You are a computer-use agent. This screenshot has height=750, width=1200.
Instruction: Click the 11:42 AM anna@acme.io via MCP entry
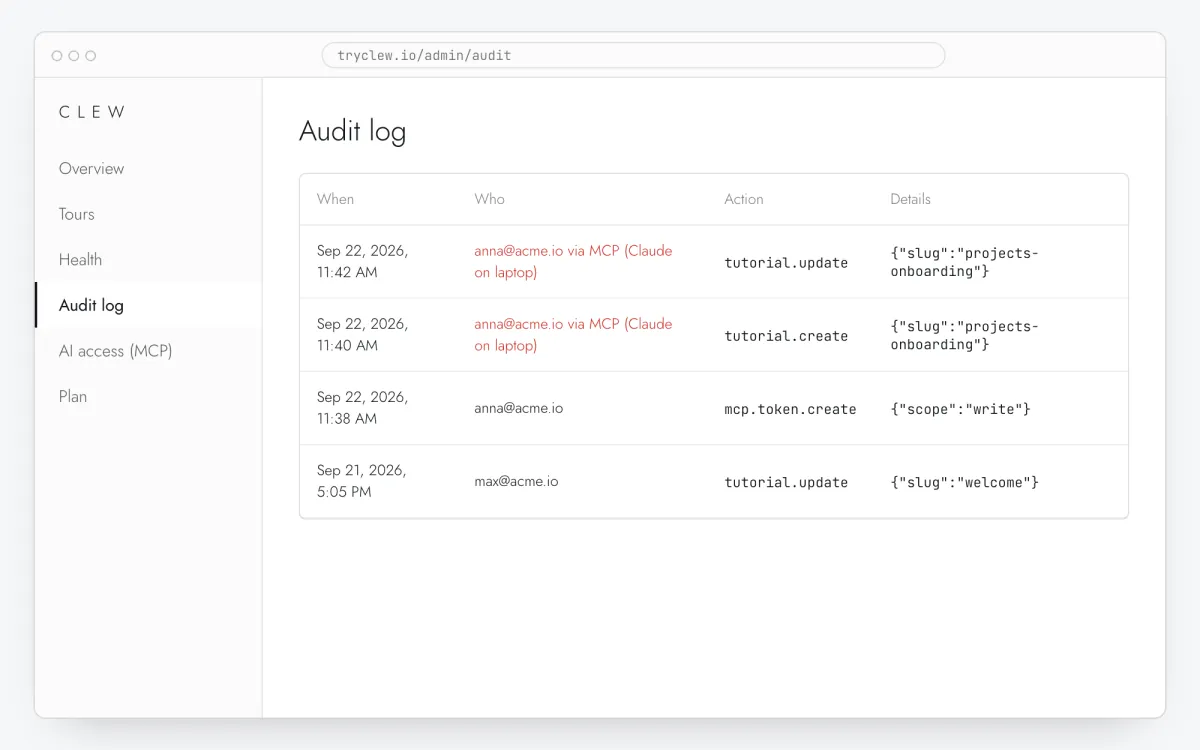[x=573, y=261]
